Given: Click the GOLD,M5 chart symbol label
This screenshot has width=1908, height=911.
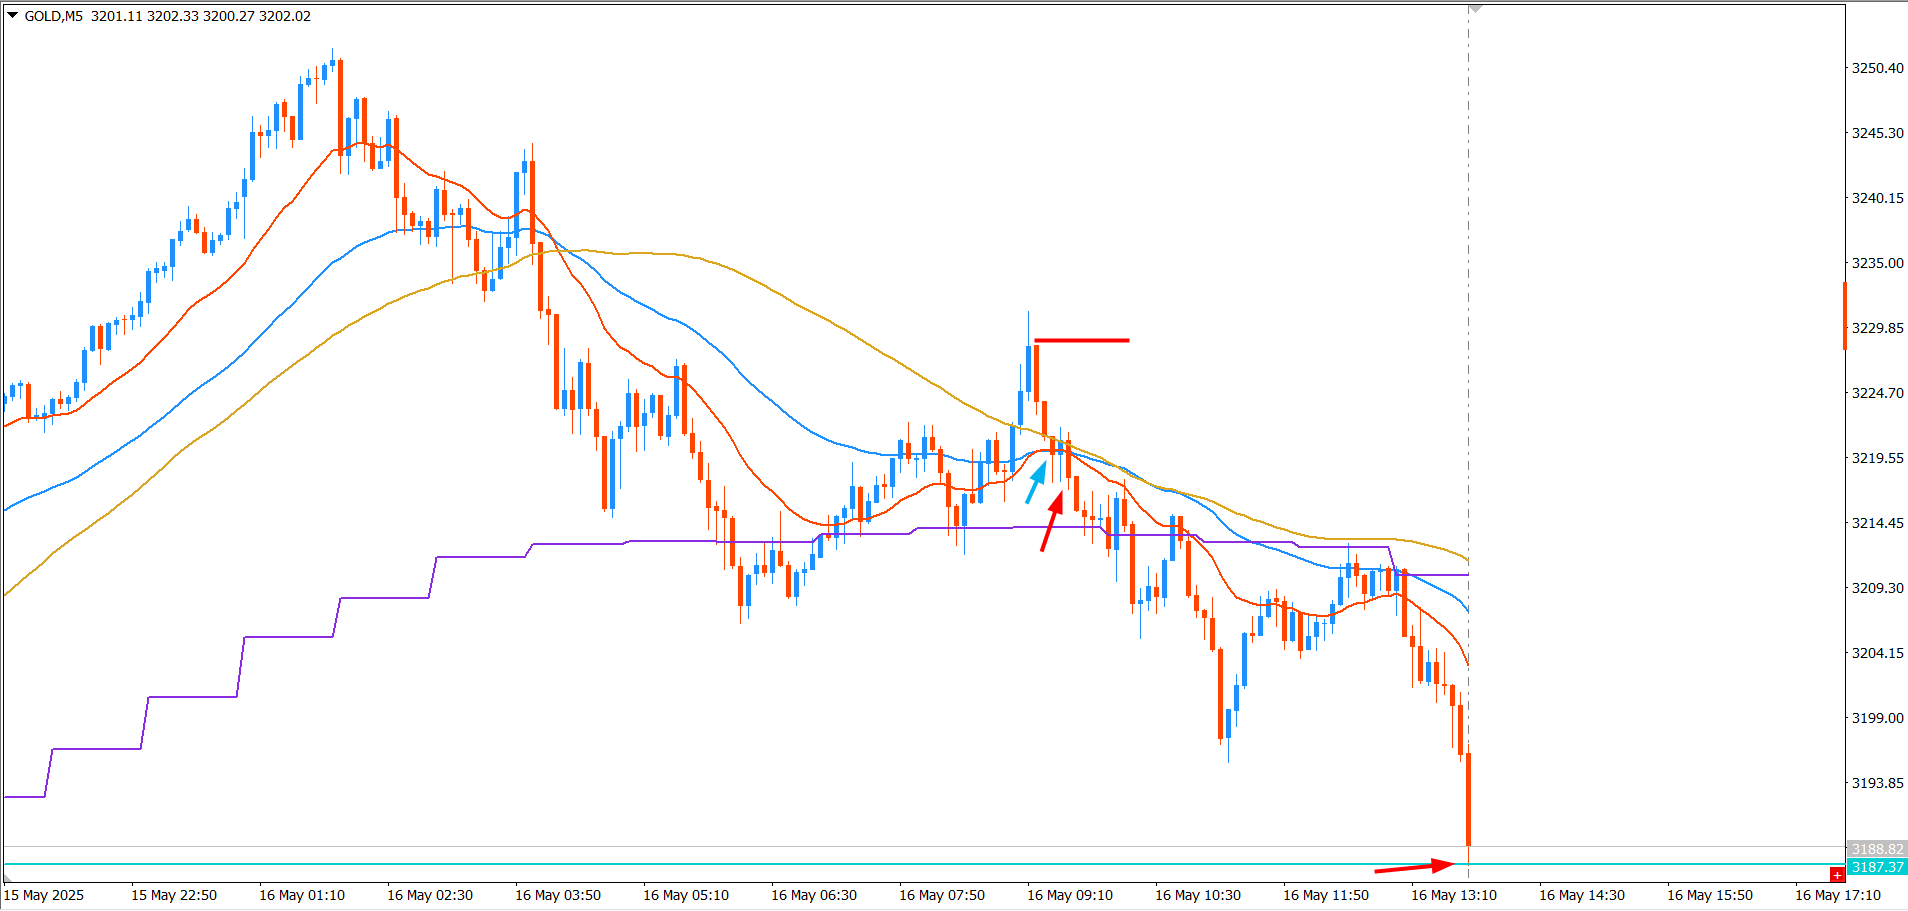Looking at the screenshot, I should click(54, 16).
